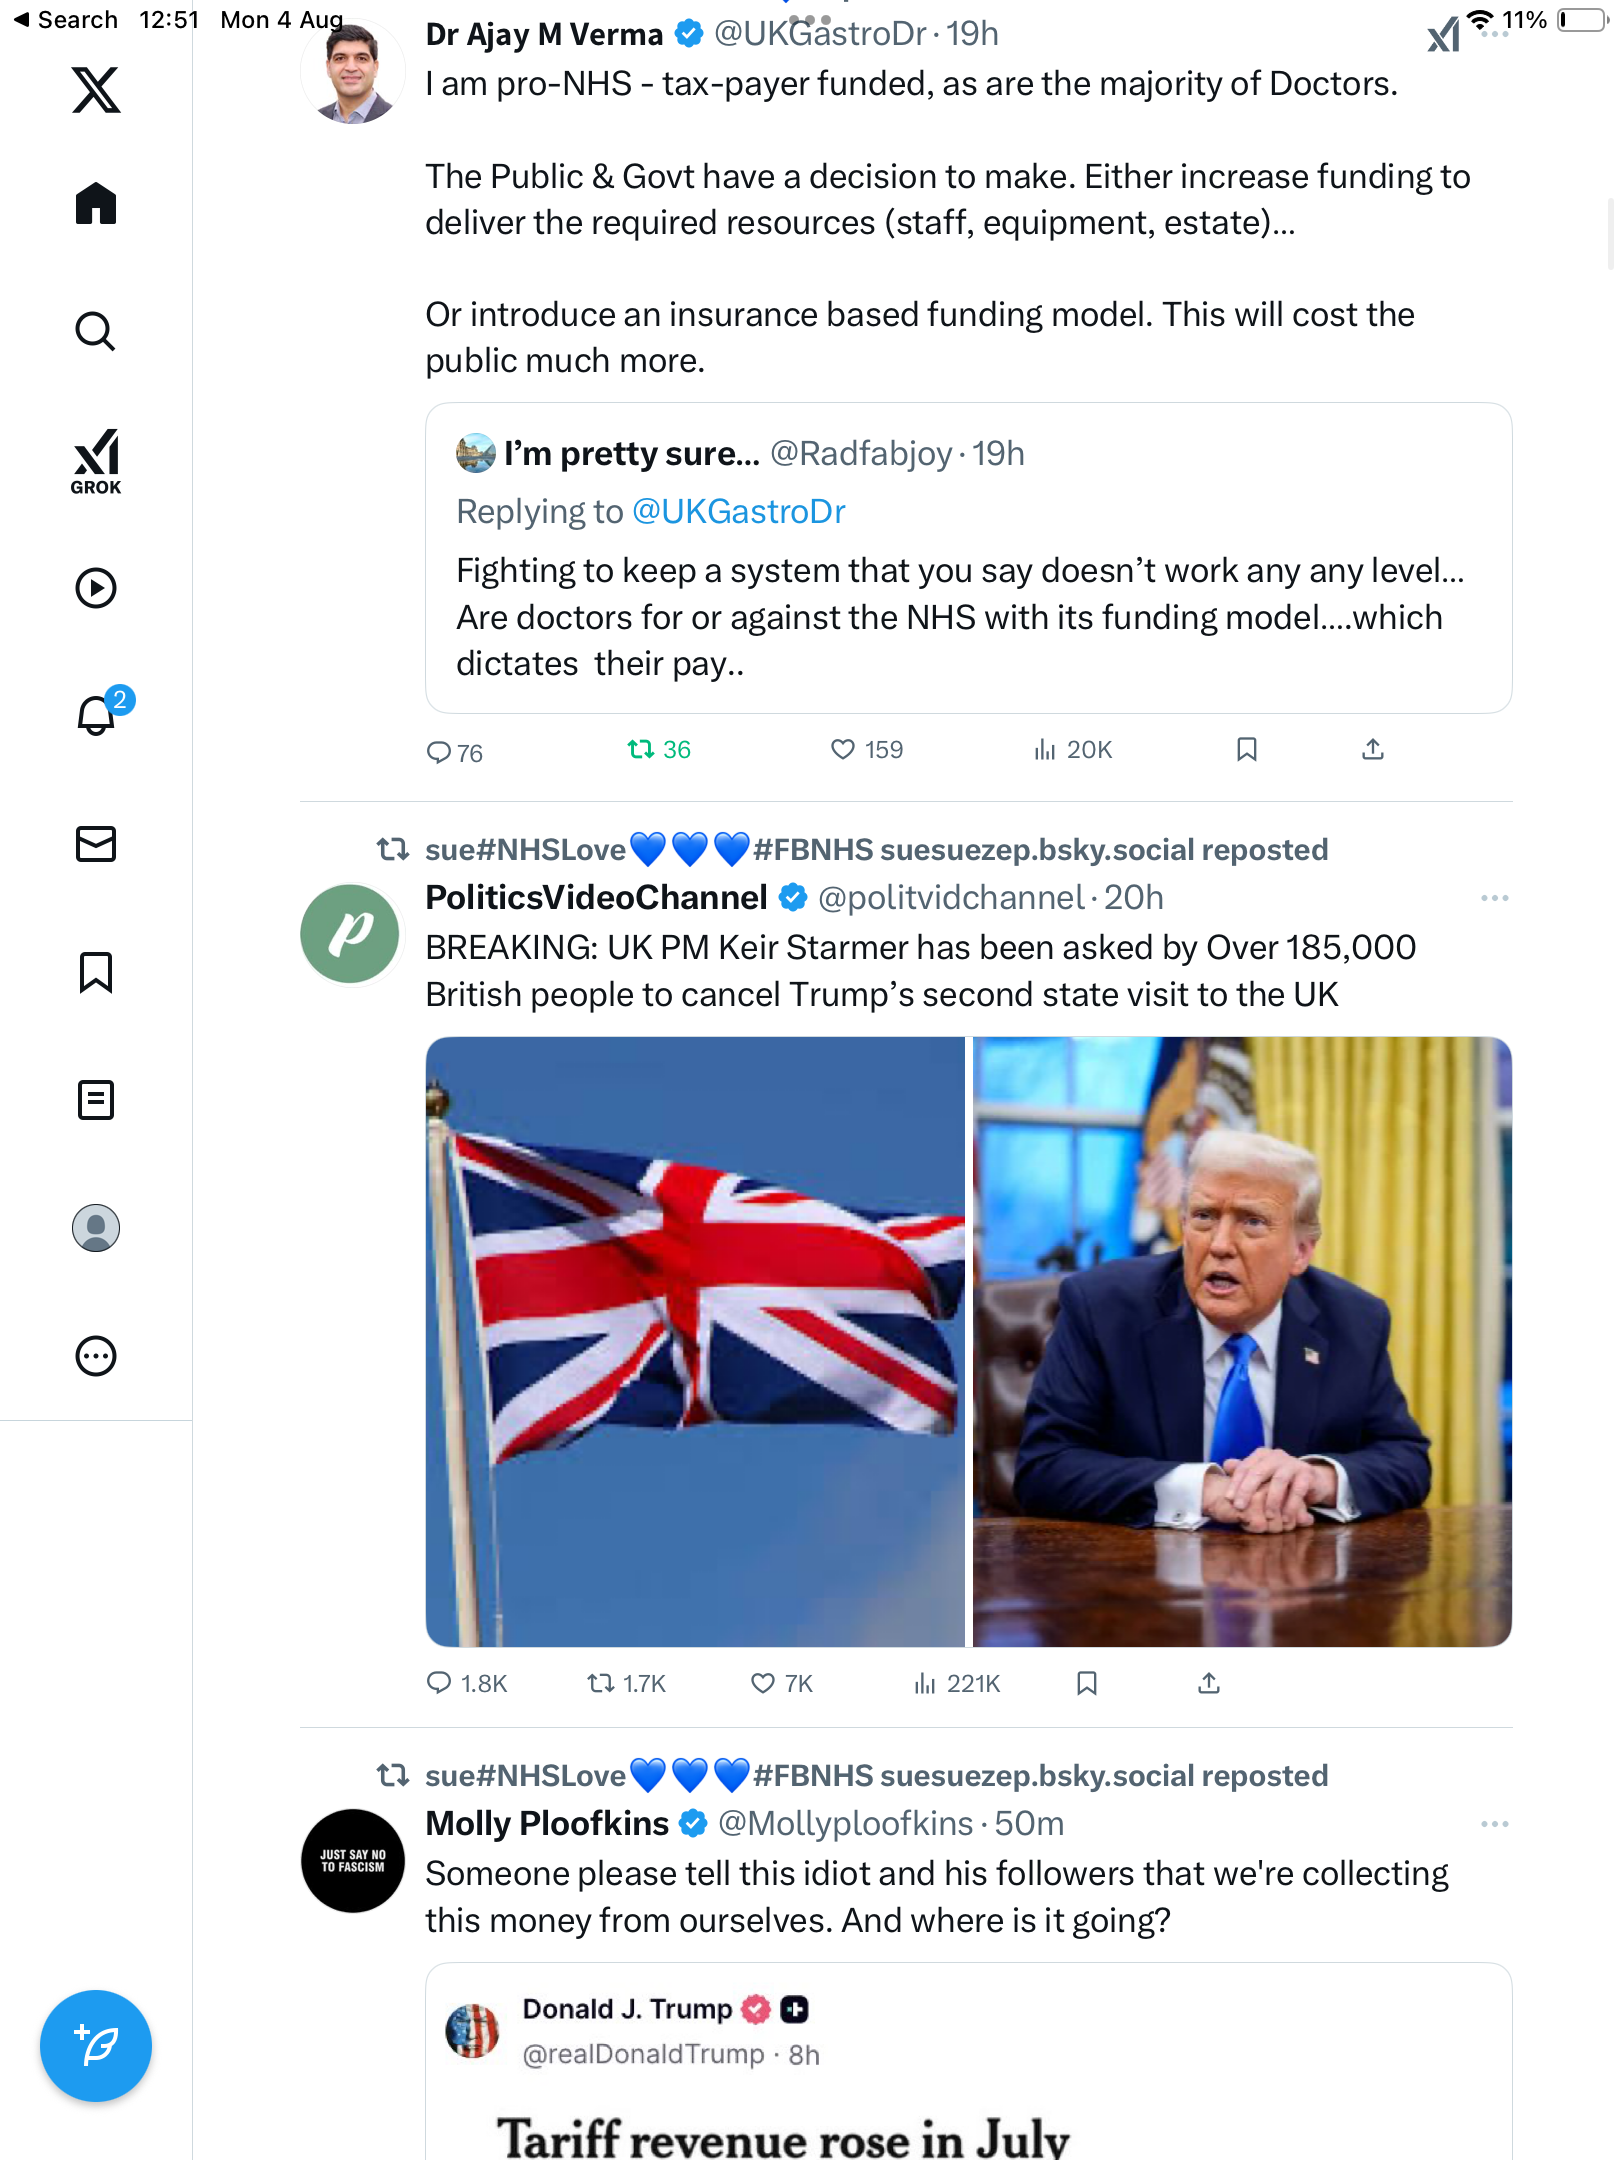Expand the sidebar More circle menu

tap(96, 1356)
